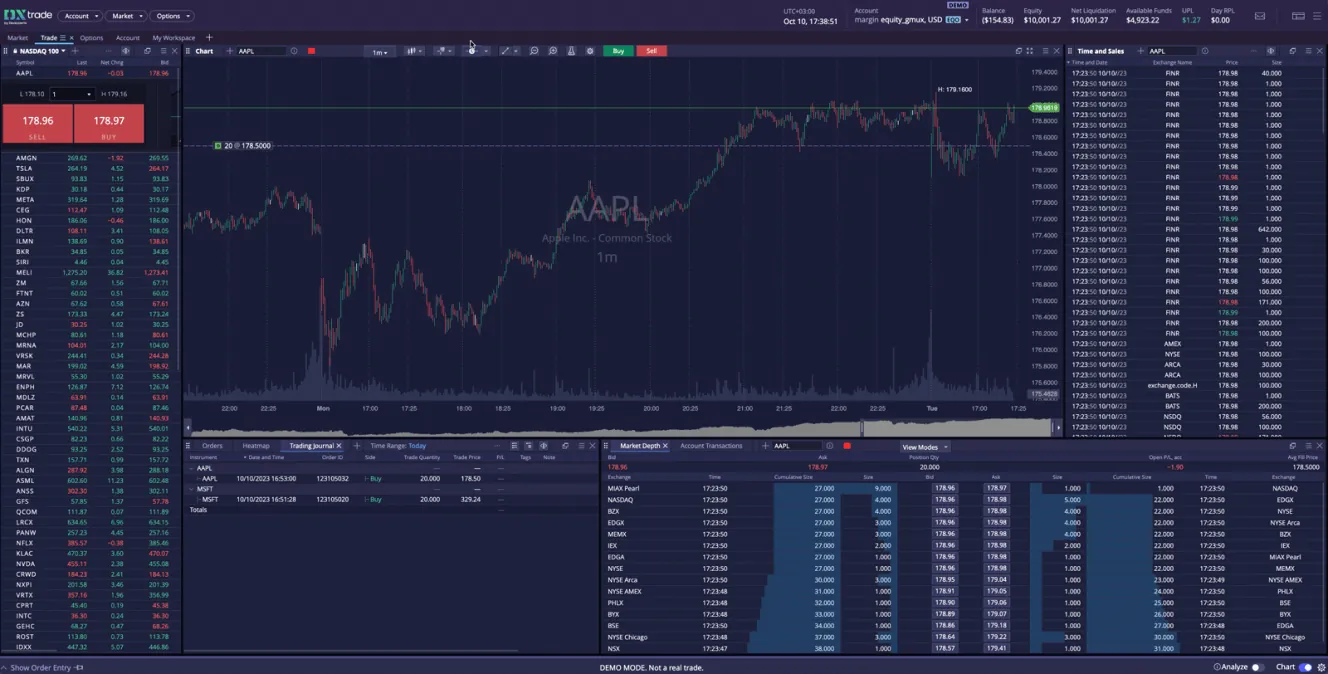Click left arrow of chart time navigator
Screen dimensions: 1328x674
(188, 428)
